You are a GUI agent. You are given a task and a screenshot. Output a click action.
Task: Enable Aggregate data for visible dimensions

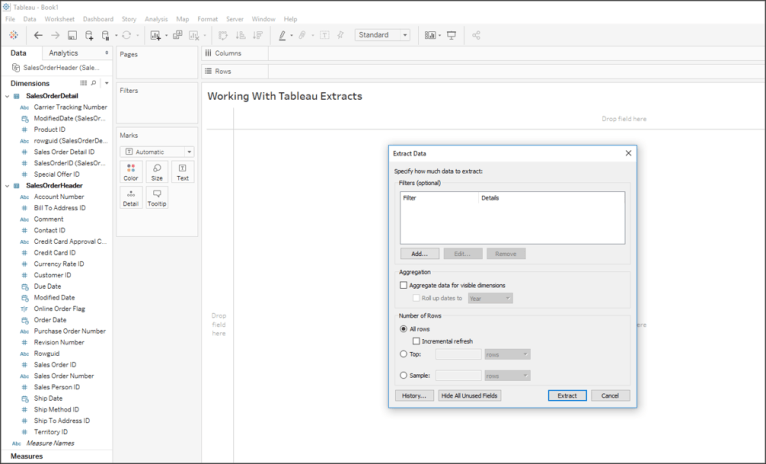pyautogui.click(x=403, y=285)
